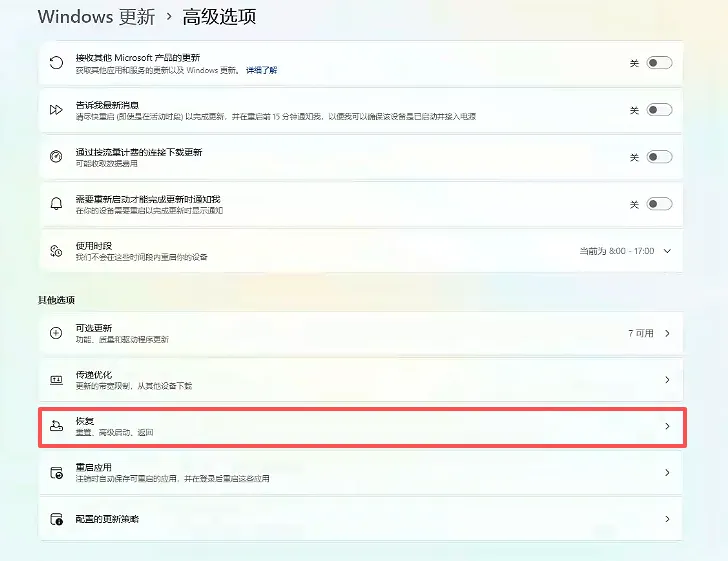Open the 恢复 row title
The image size is (728, 561).
tap(85, 421)
